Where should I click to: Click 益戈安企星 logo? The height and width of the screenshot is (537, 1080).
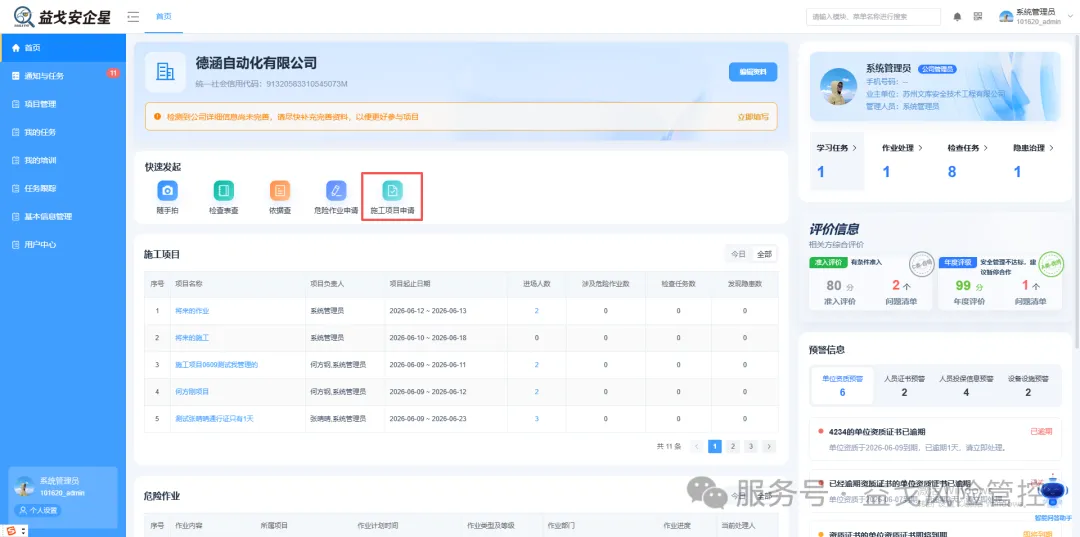pos(63,17)
